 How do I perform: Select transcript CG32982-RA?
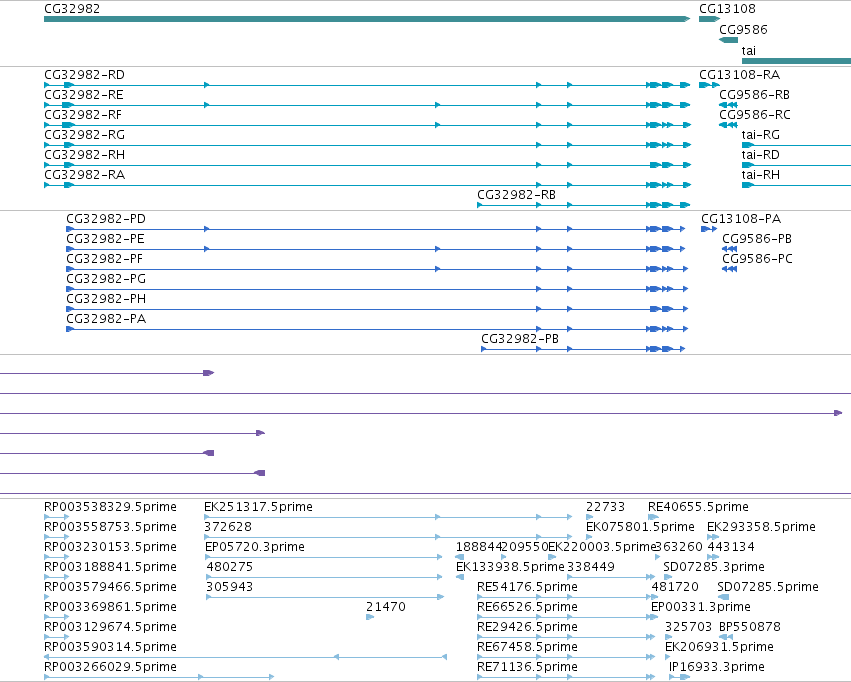(84, 175)
